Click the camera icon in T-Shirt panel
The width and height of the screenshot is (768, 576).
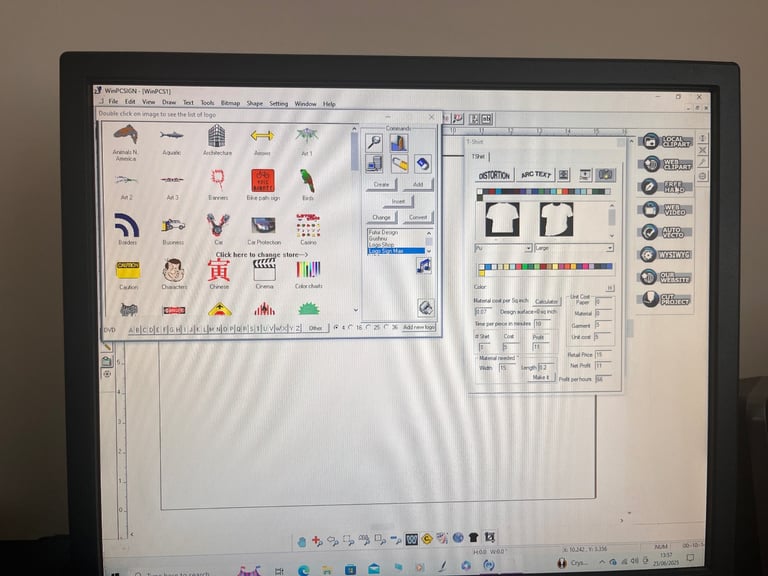[605, 174]
